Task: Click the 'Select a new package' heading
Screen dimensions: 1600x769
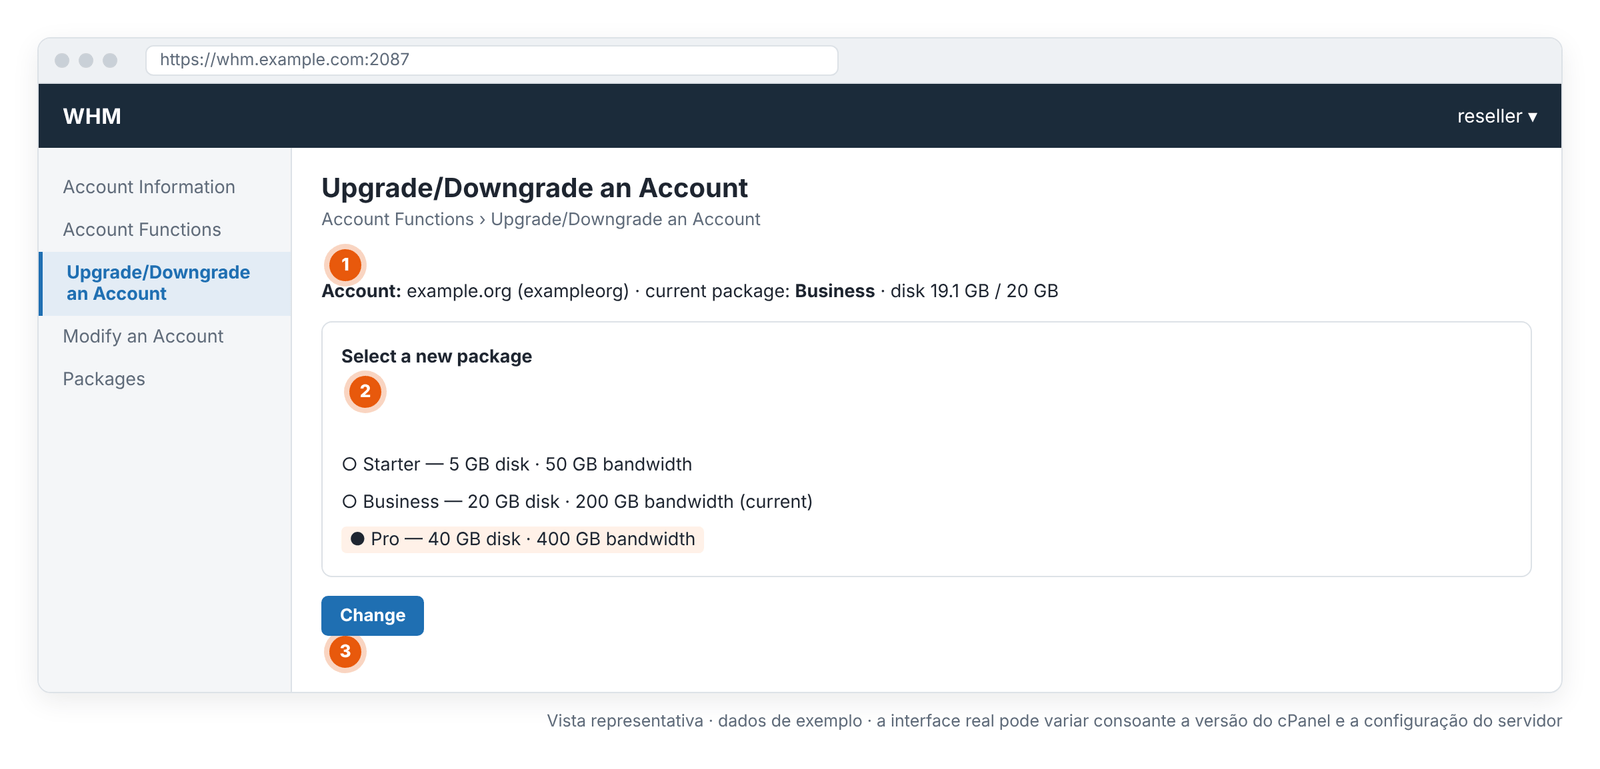Action: click(x=436, y=356)
